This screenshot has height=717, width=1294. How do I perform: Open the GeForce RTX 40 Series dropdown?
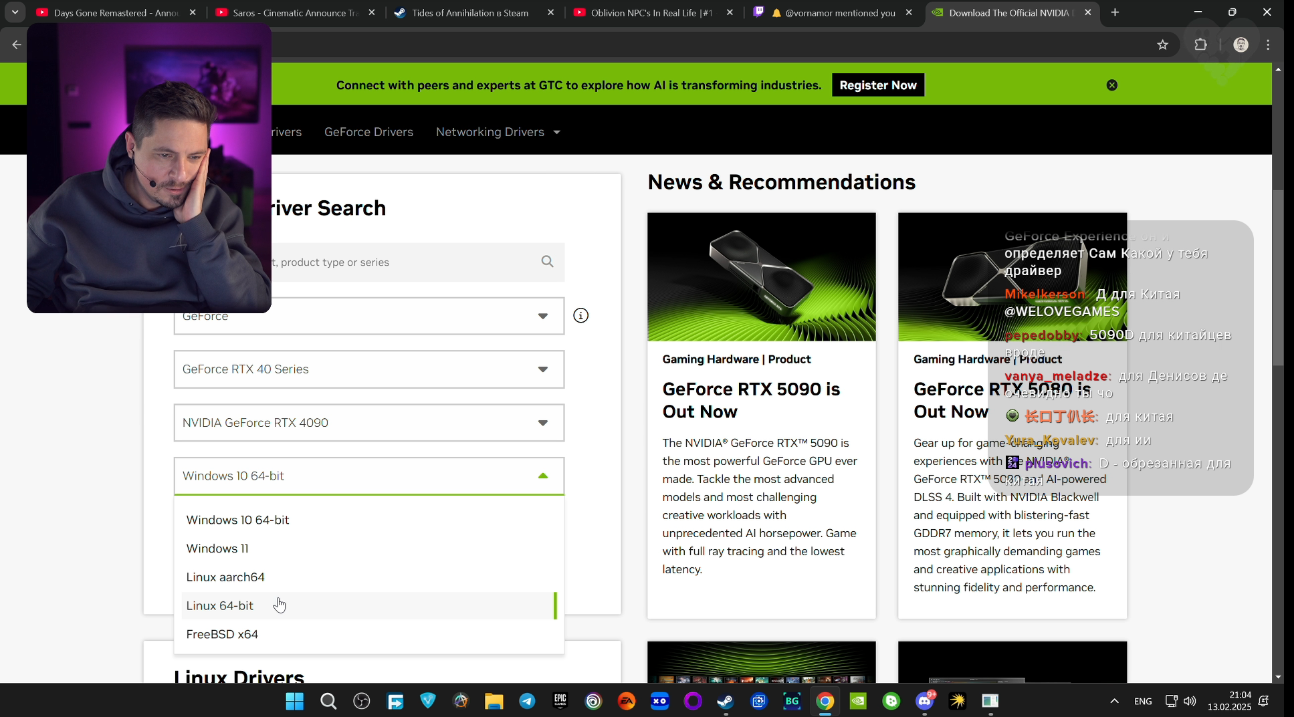click(369, 369)
